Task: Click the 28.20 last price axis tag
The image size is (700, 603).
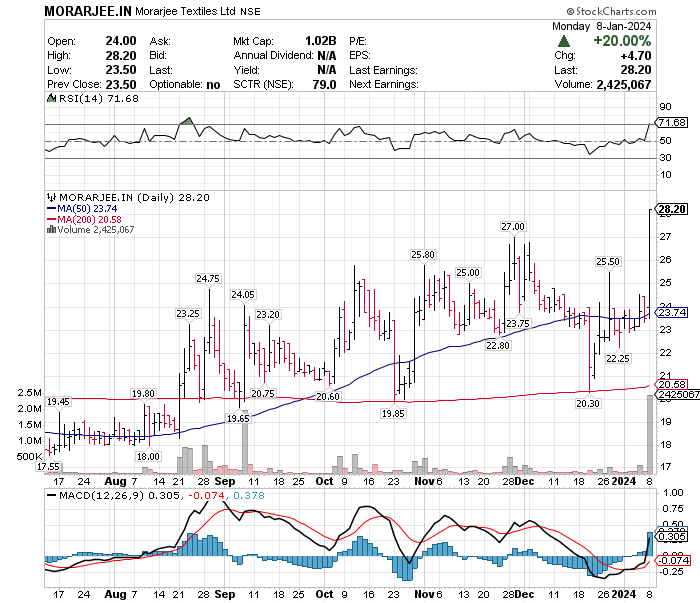Action: point(671,209)
